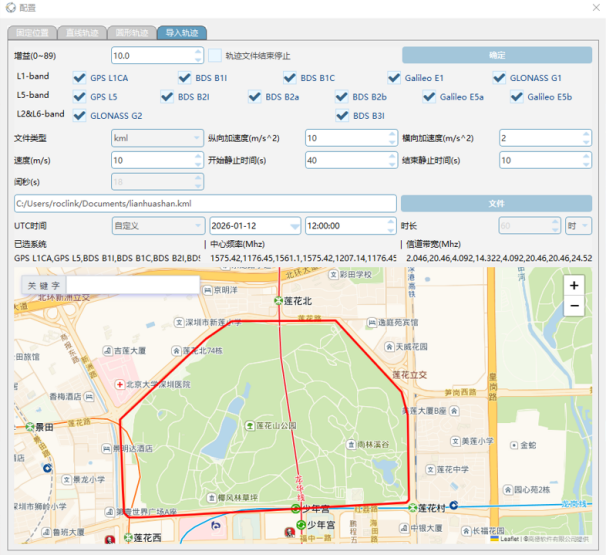Screen dimensions: 606x555
Task: Click the 美莲小学 school icon
Action: (x=455, y=441)
